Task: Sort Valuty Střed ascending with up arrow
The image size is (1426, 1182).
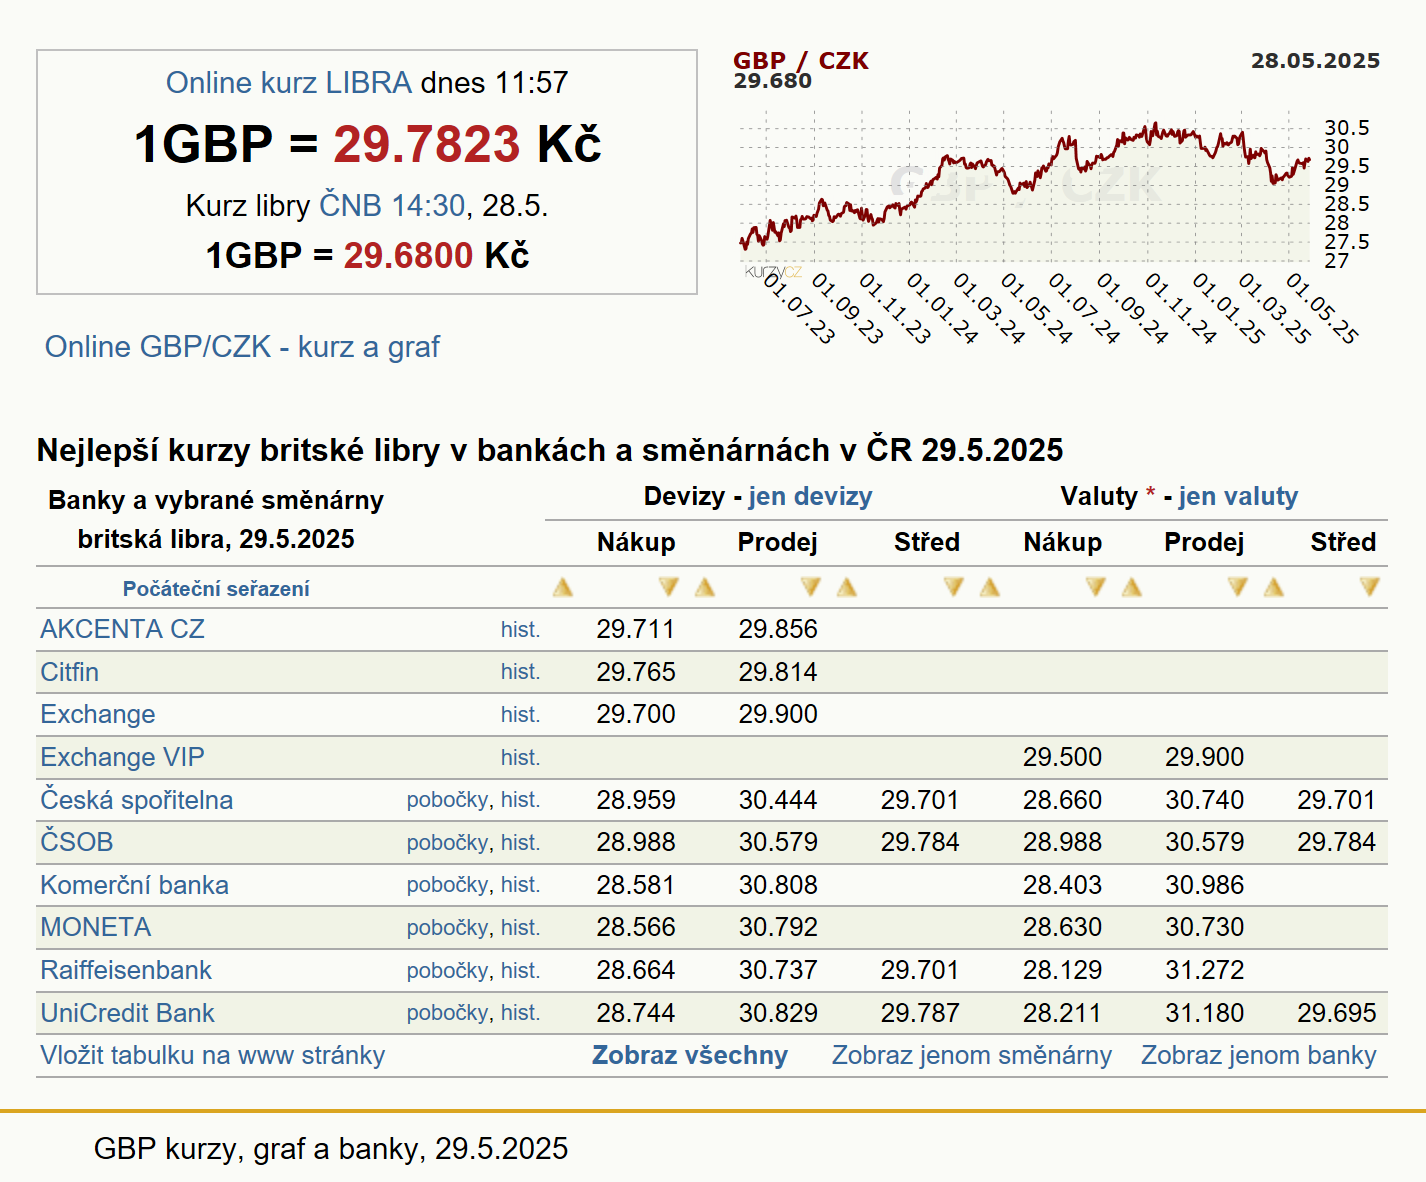Action: pos(1274,587)
